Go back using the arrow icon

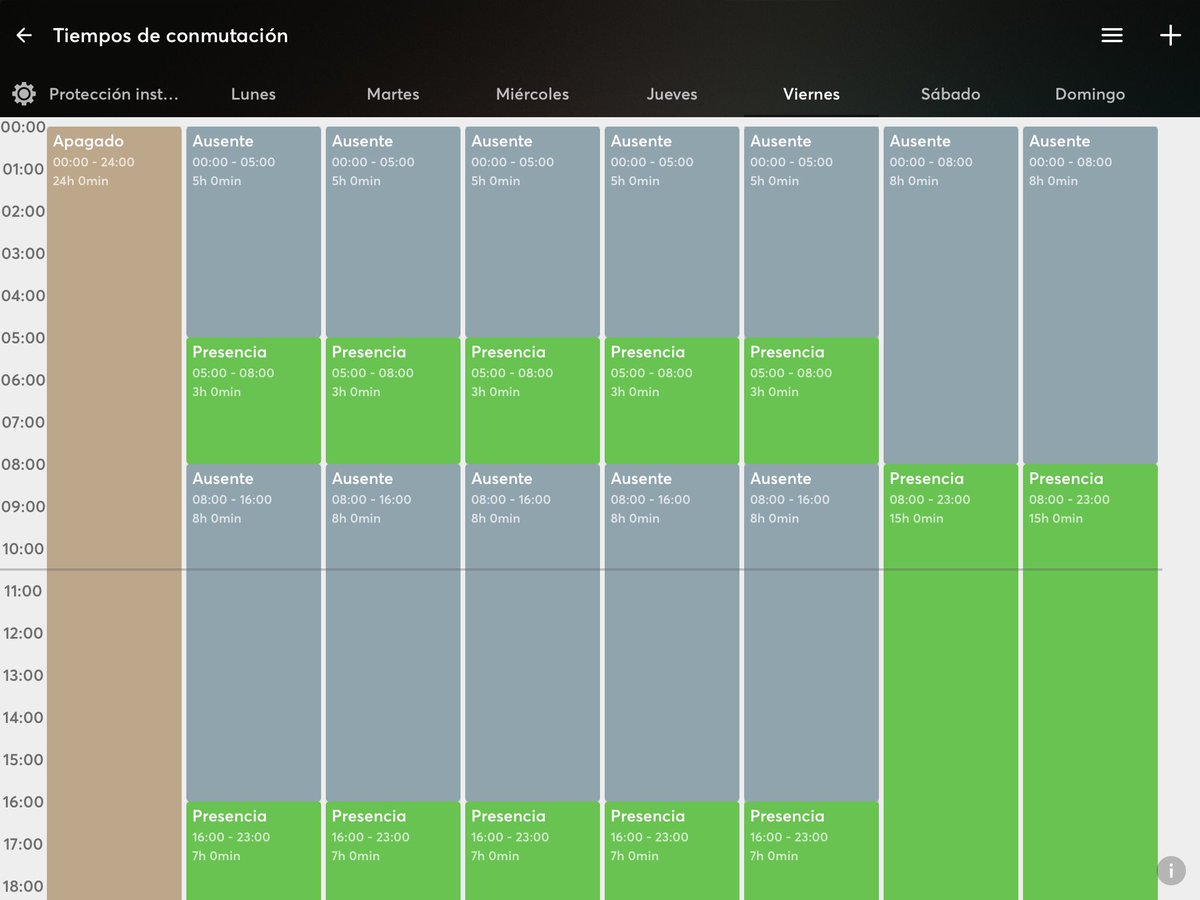click(24, 36)
